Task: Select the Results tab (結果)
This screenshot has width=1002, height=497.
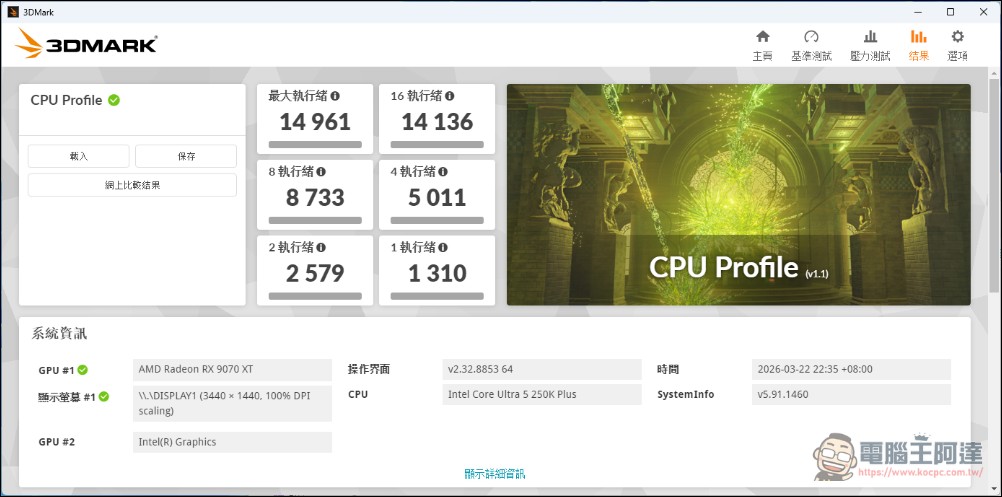Action: (919, 45)
